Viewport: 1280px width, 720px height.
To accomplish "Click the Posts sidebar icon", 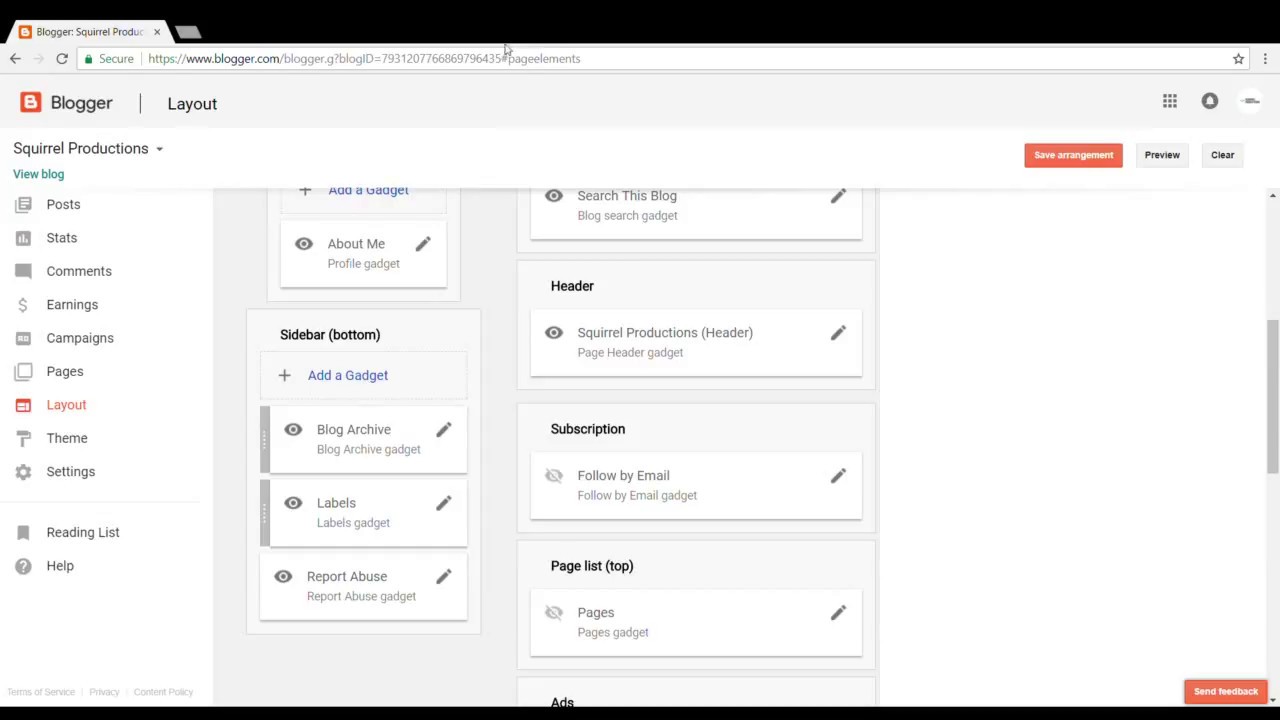I will click(x=23, y=204).
